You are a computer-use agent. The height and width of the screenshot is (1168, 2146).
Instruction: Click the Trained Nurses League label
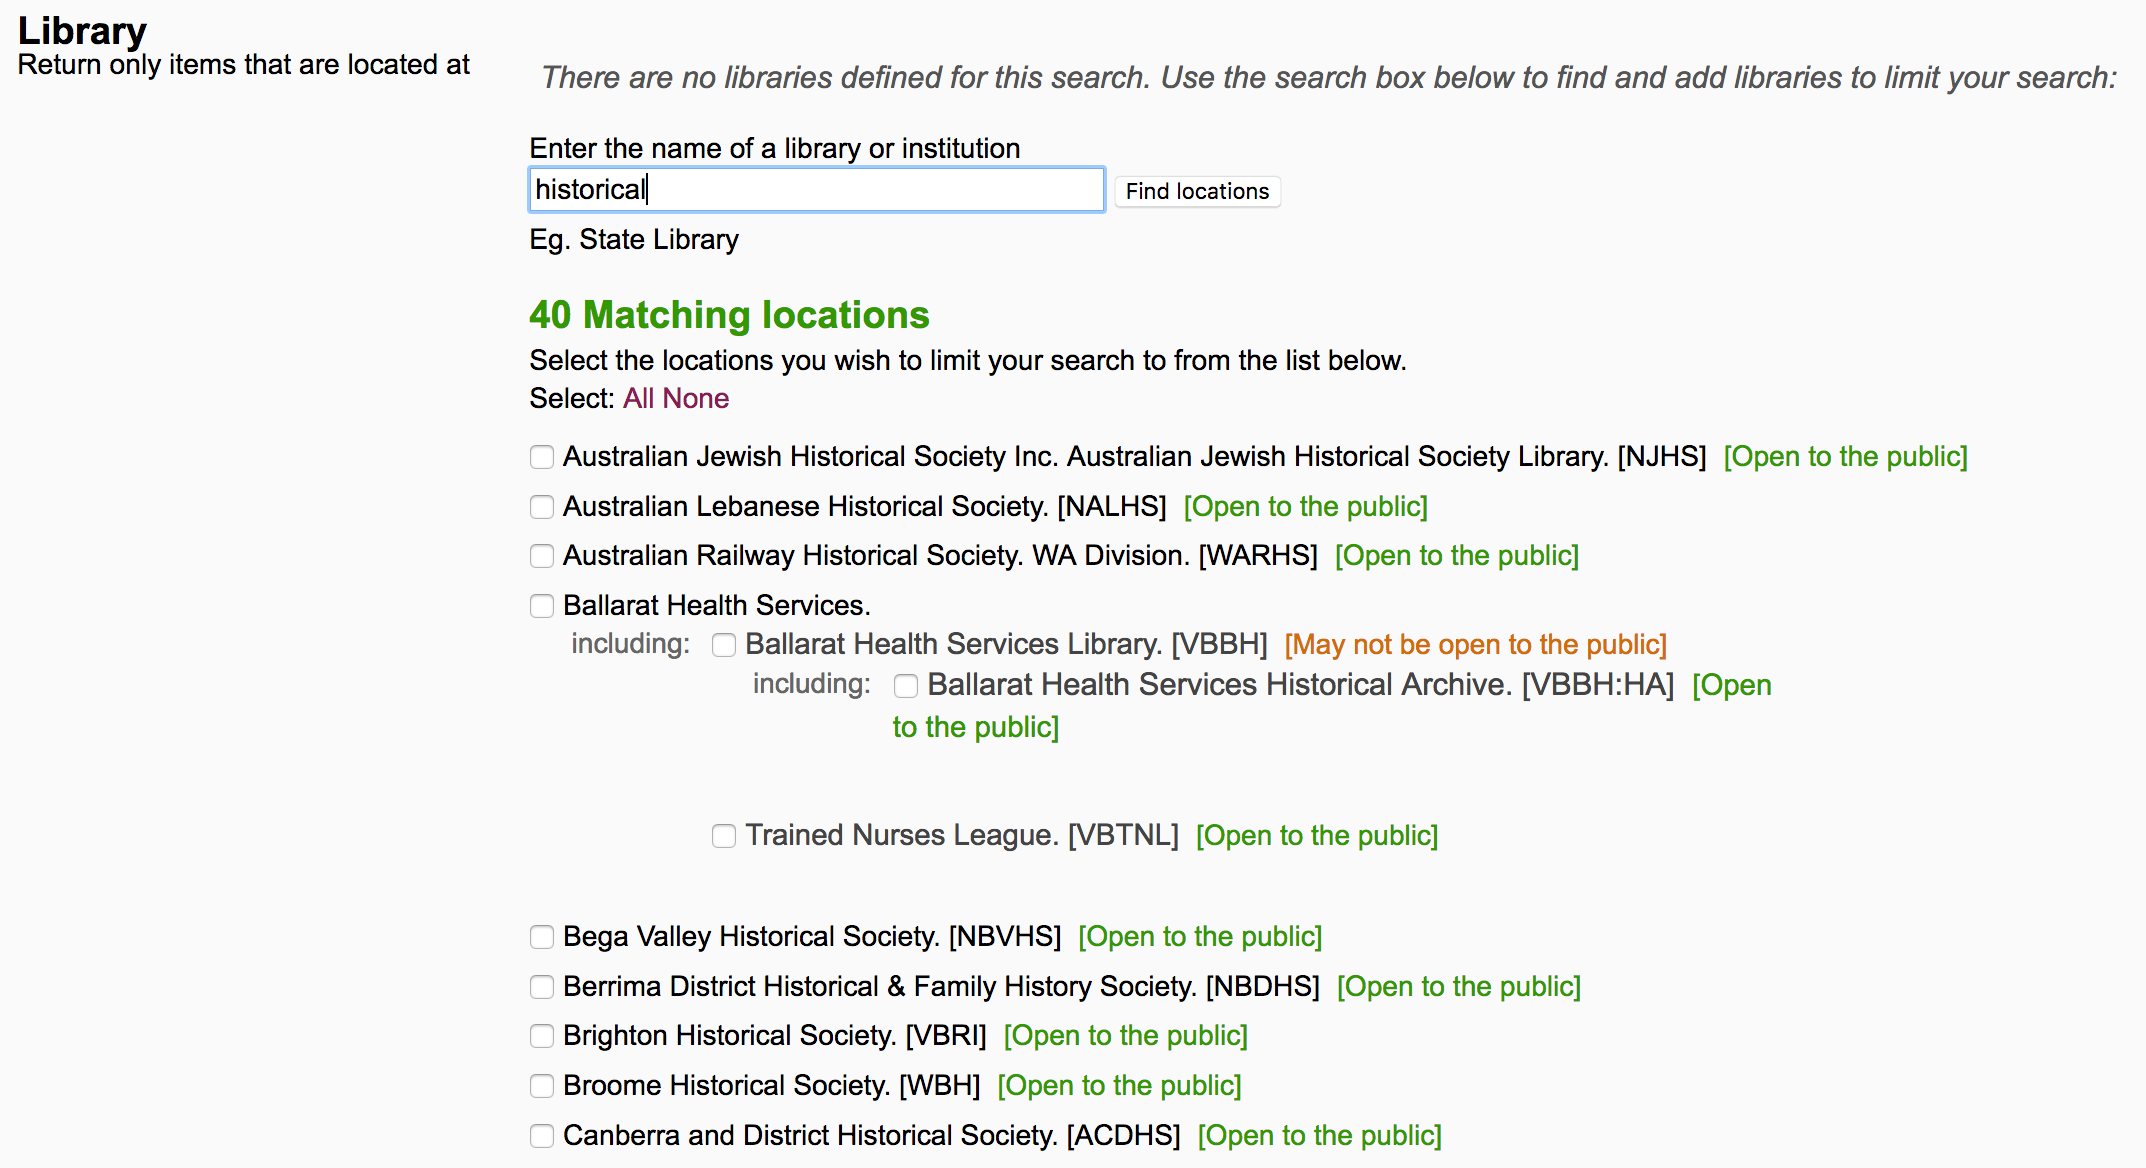click(x=961, y=835)
